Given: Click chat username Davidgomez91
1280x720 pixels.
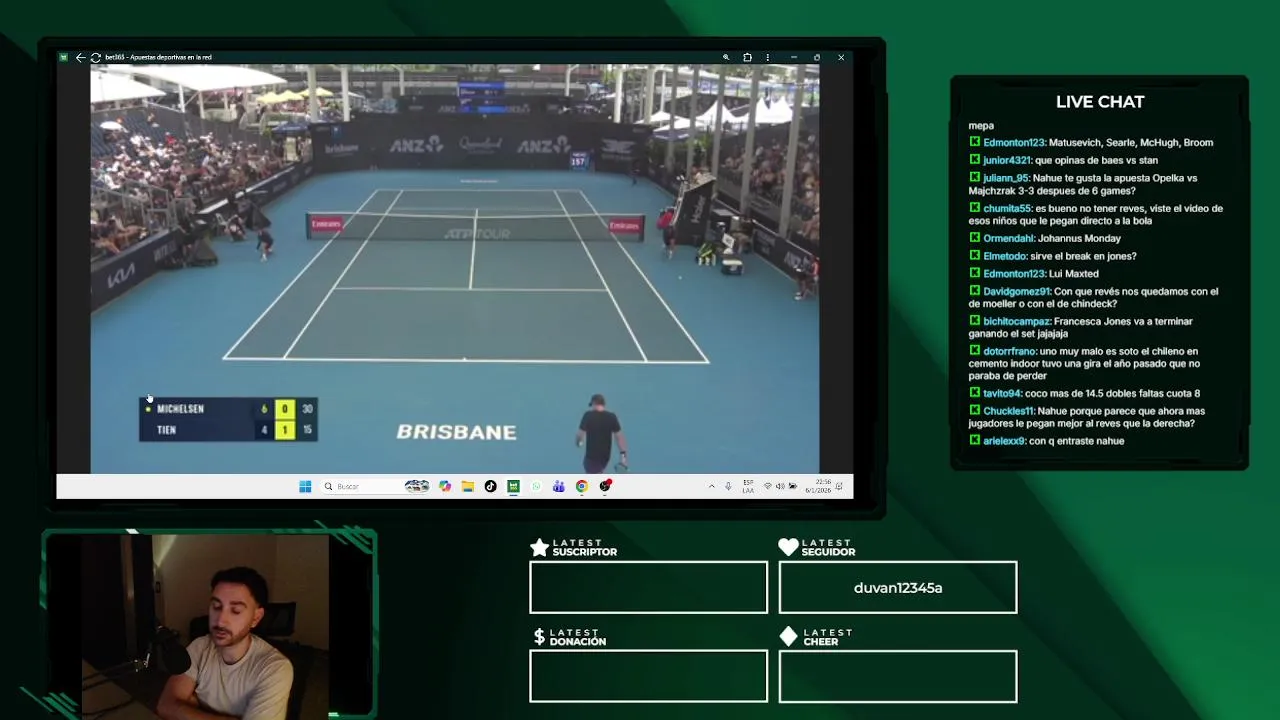Looking at the screenshot, I should pos(1017,291).
